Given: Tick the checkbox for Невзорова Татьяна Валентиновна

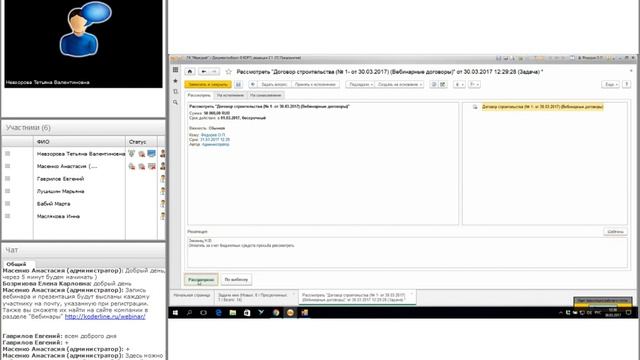Looking at the screenshot, I should tap(7, 153).
